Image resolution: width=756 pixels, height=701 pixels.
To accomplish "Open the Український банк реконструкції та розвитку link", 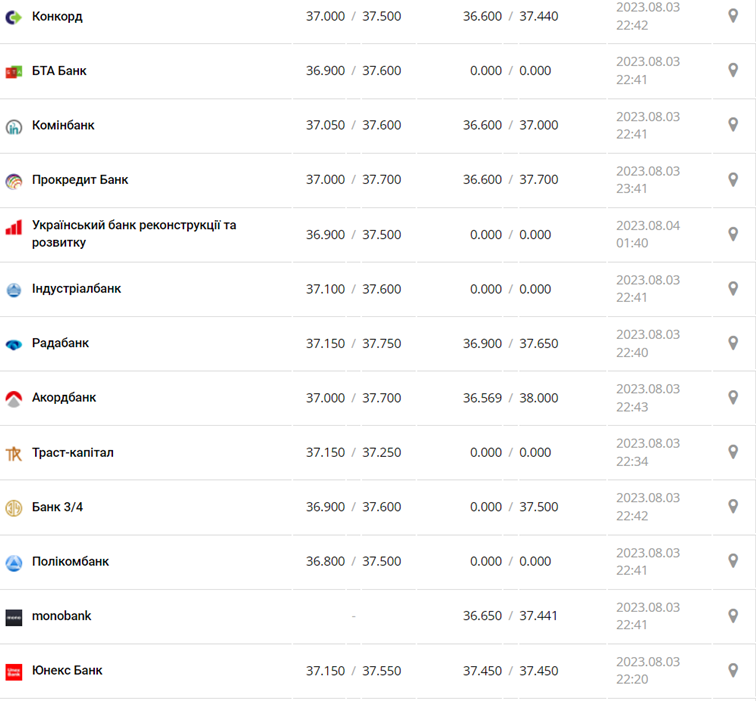I will (x=134, y=234).
